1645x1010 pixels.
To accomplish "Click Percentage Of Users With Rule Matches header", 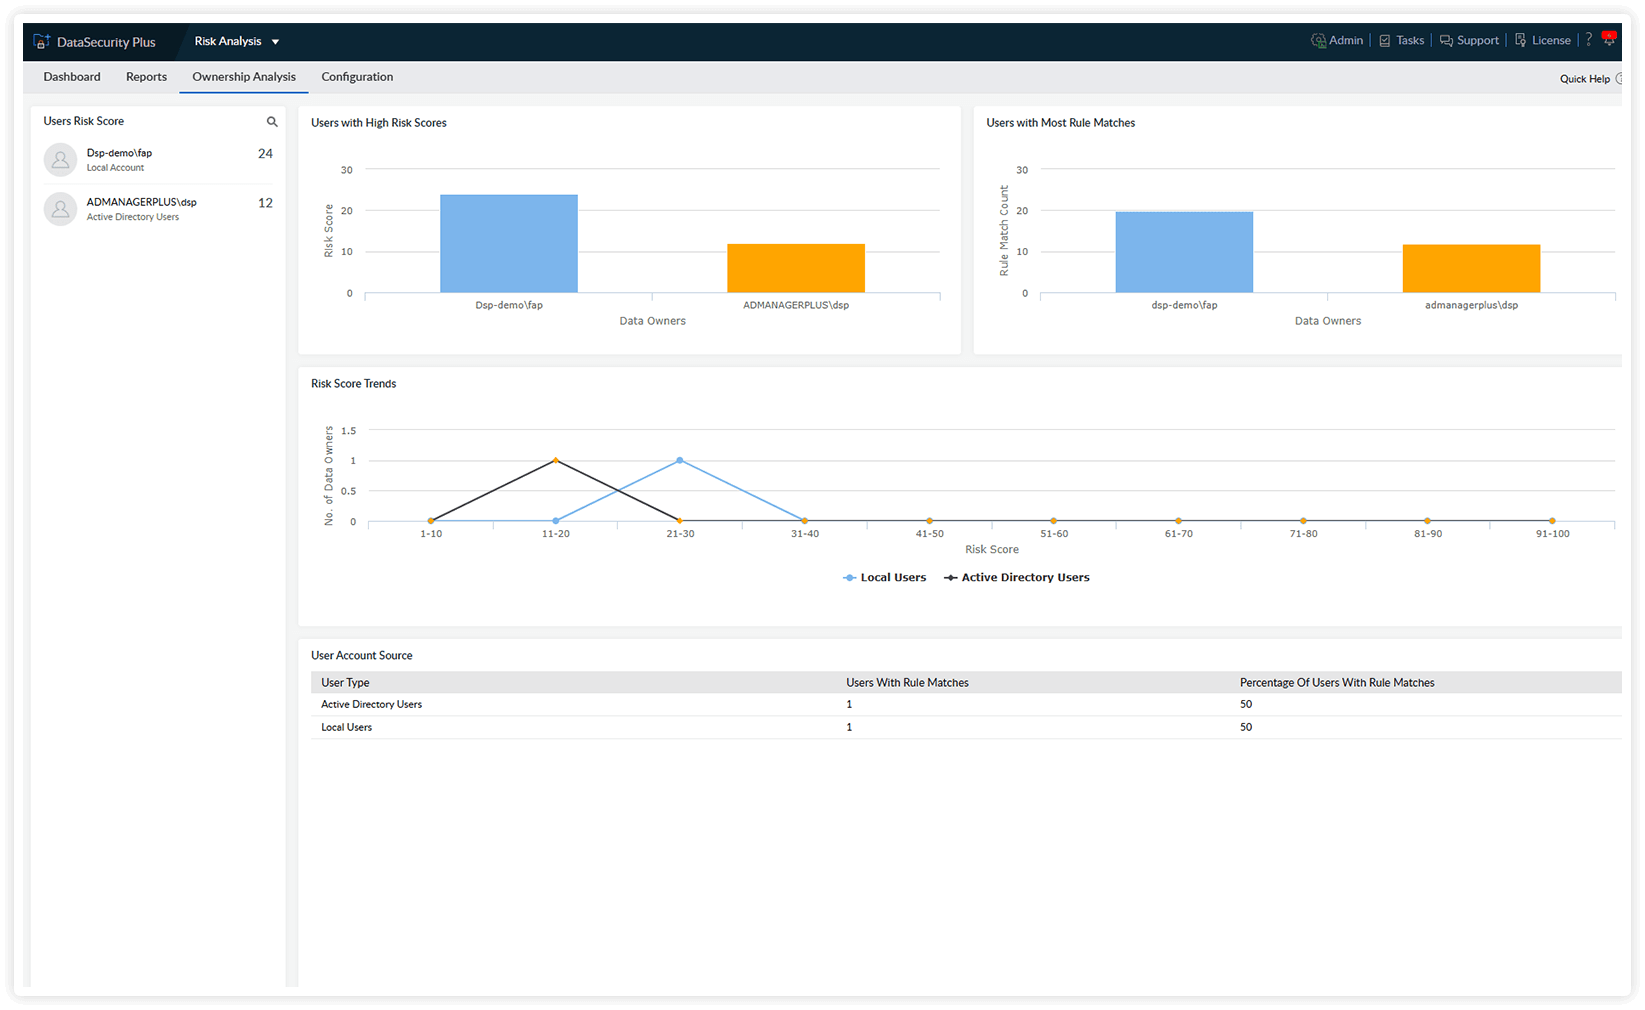I will [x=1337, y=683].
